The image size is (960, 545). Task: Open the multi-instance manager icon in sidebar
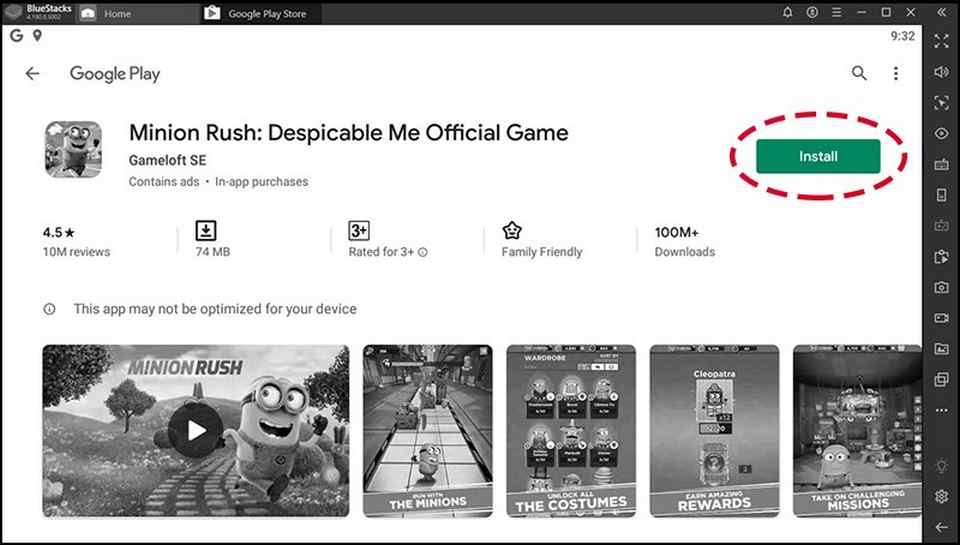(942, 379)
